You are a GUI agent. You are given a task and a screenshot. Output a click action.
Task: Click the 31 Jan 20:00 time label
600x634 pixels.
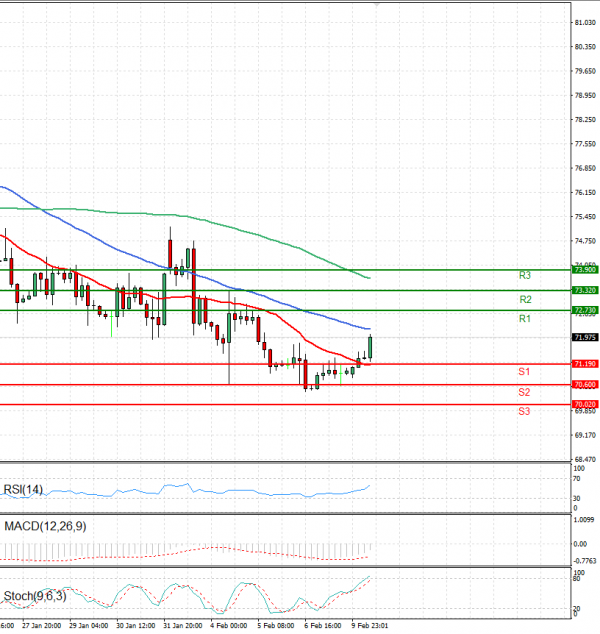click(183, 626)
